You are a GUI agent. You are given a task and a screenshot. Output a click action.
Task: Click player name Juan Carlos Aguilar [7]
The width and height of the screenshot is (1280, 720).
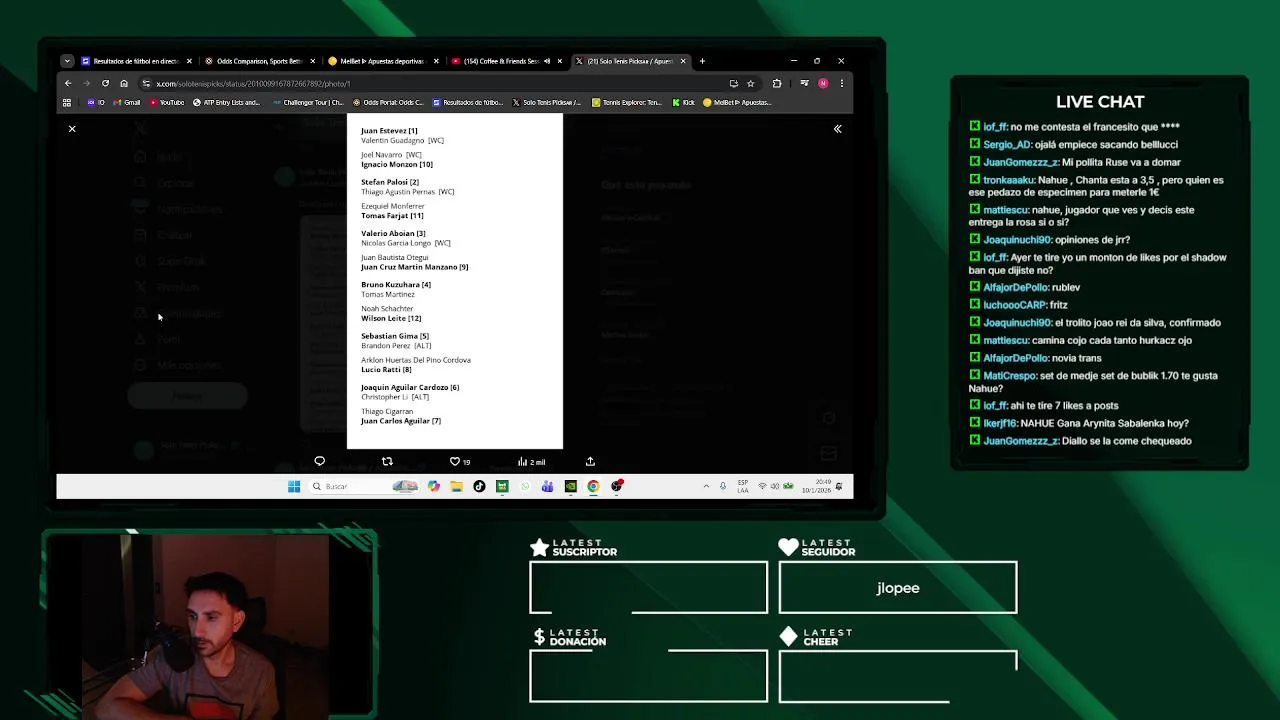click(x=401, y=421)
